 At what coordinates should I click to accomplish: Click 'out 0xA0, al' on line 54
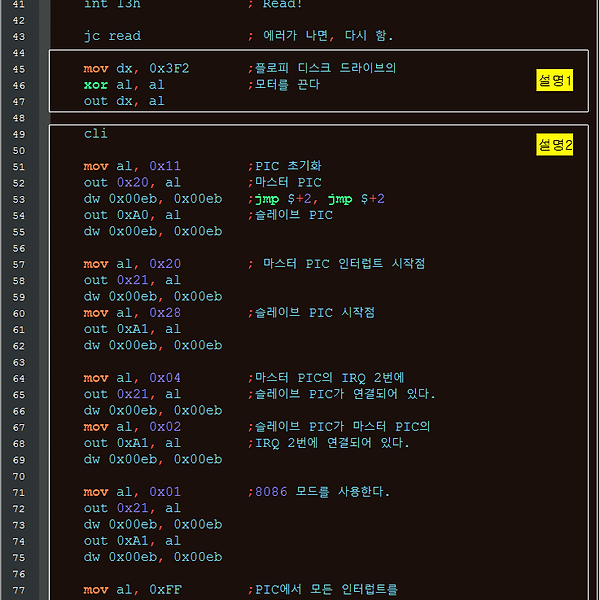(132, 215)
